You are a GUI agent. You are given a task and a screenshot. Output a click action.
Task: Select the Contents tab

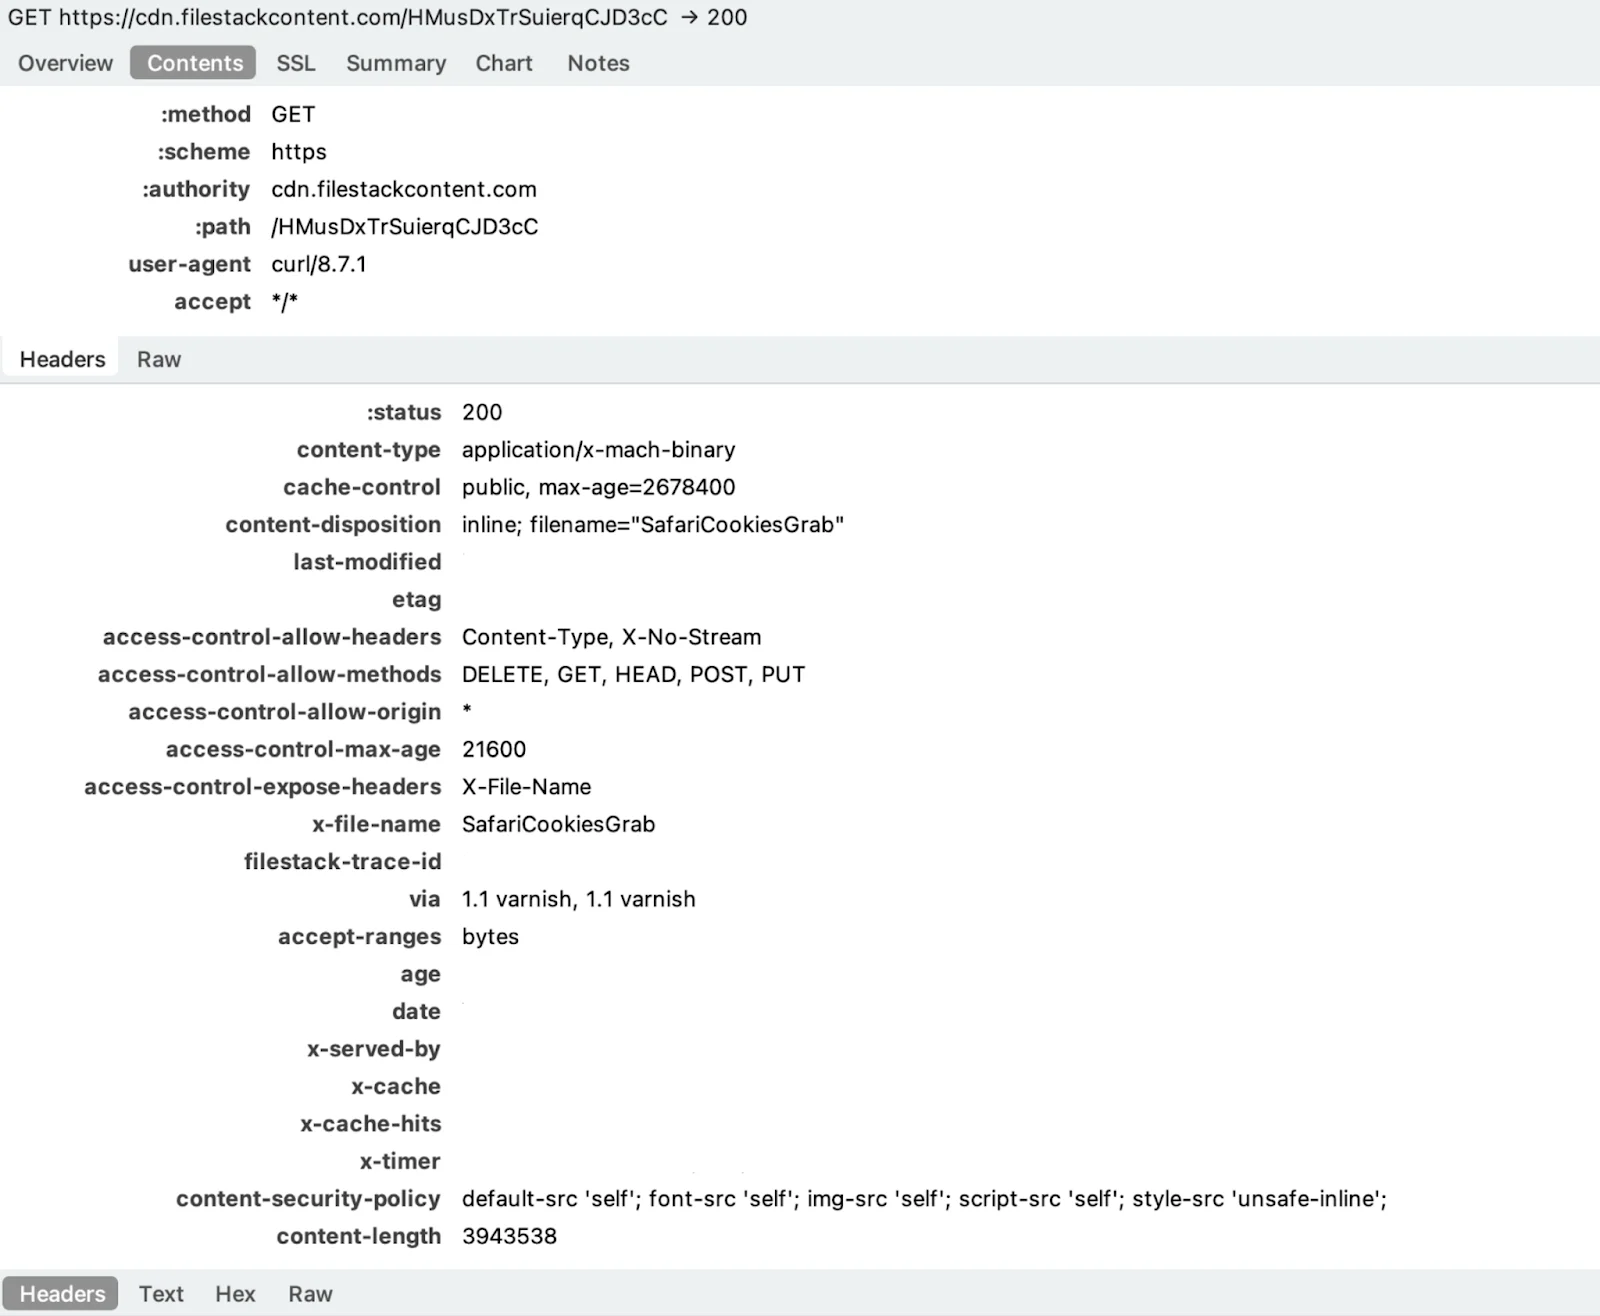click(194, 63)
